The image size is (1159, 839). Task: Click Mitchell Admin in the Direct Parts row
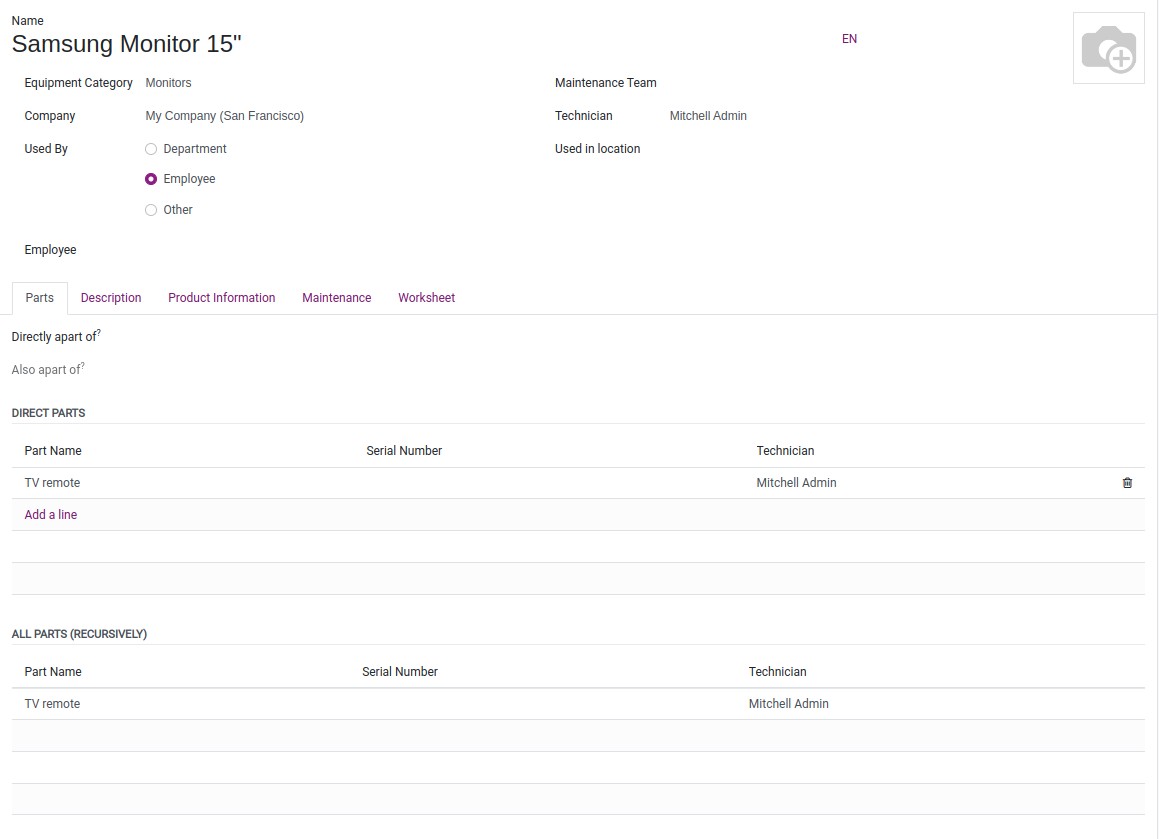(796, 483)
